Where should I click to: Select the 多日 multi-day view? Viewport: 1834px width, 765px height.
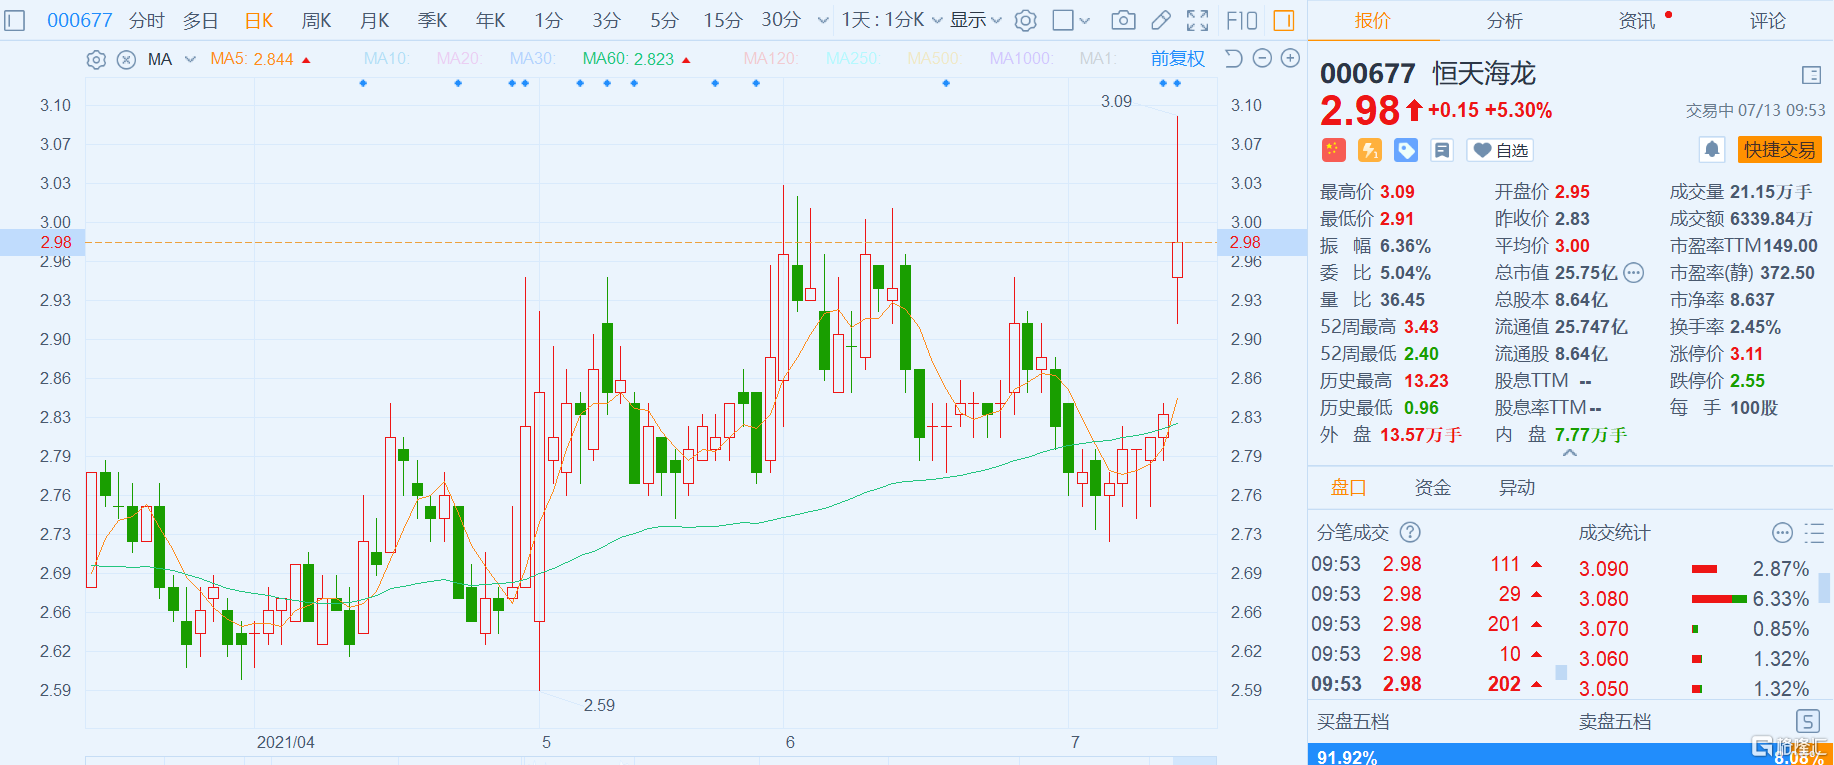[x=200, y=20]
